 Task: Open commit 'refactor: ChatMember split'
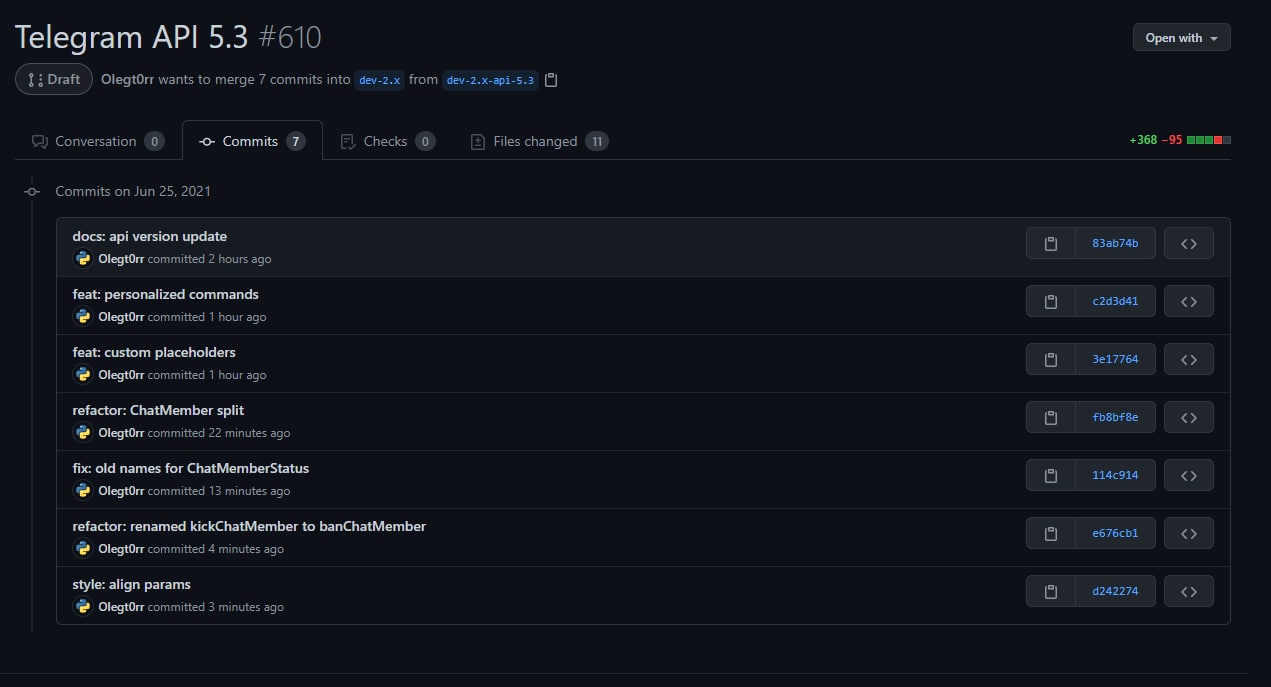(158, 411)
